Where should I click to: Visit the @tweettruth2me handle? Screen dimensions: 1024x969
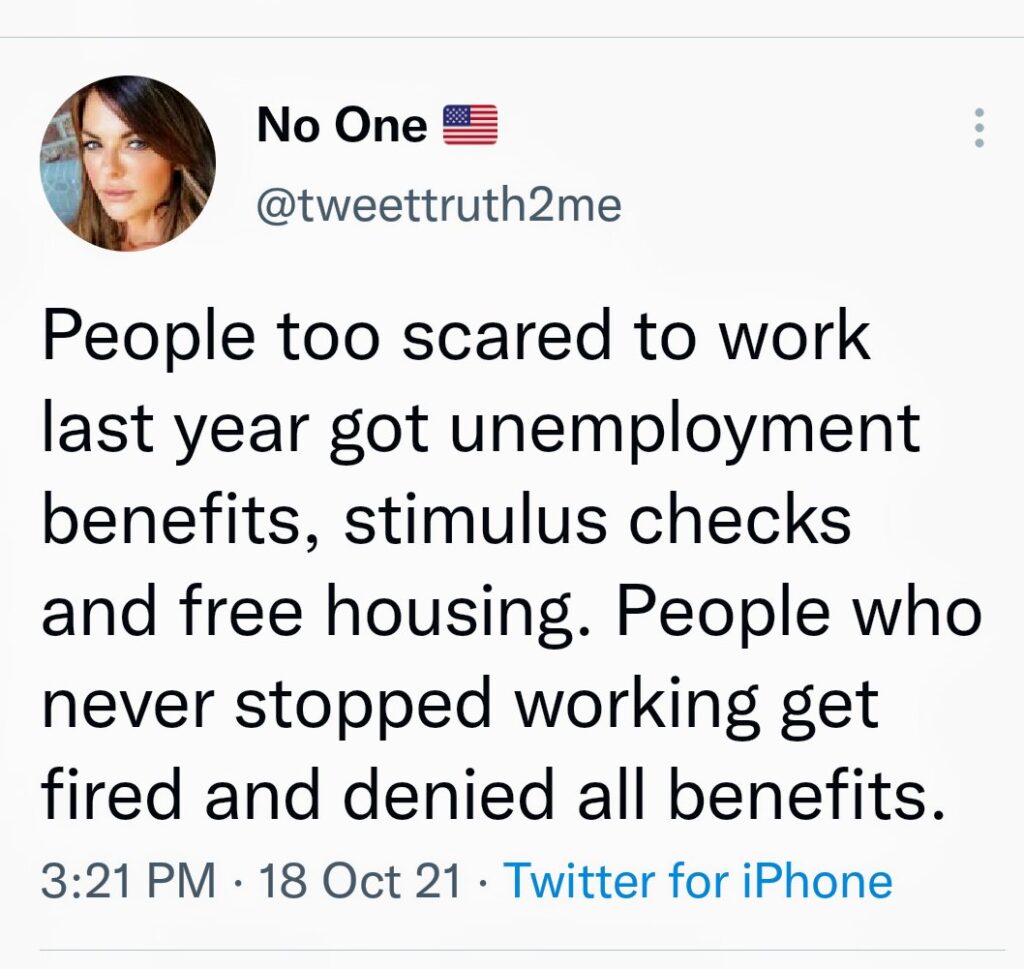pyautogui.click(x=439, y=206)
